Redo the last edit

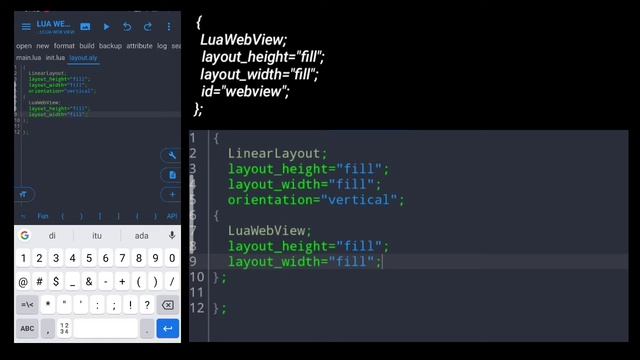tap(148, 27)
